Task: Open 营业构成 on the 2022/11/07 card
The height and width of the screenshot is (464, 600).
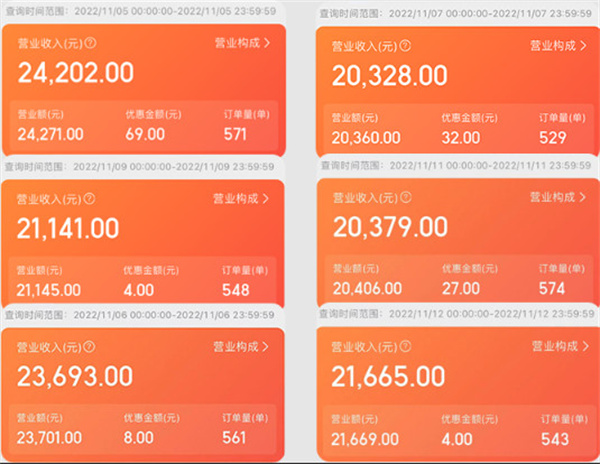Action: [x=558, y=46]
